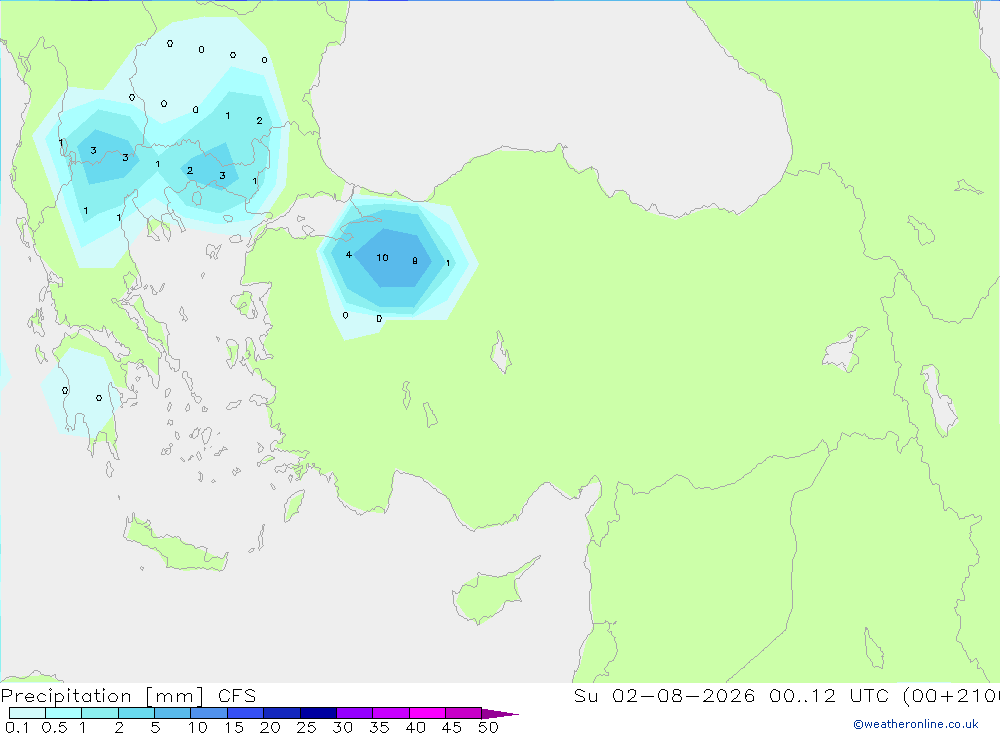
Task: Click the 1–2 mm legend color swatch
Action: 100,713
